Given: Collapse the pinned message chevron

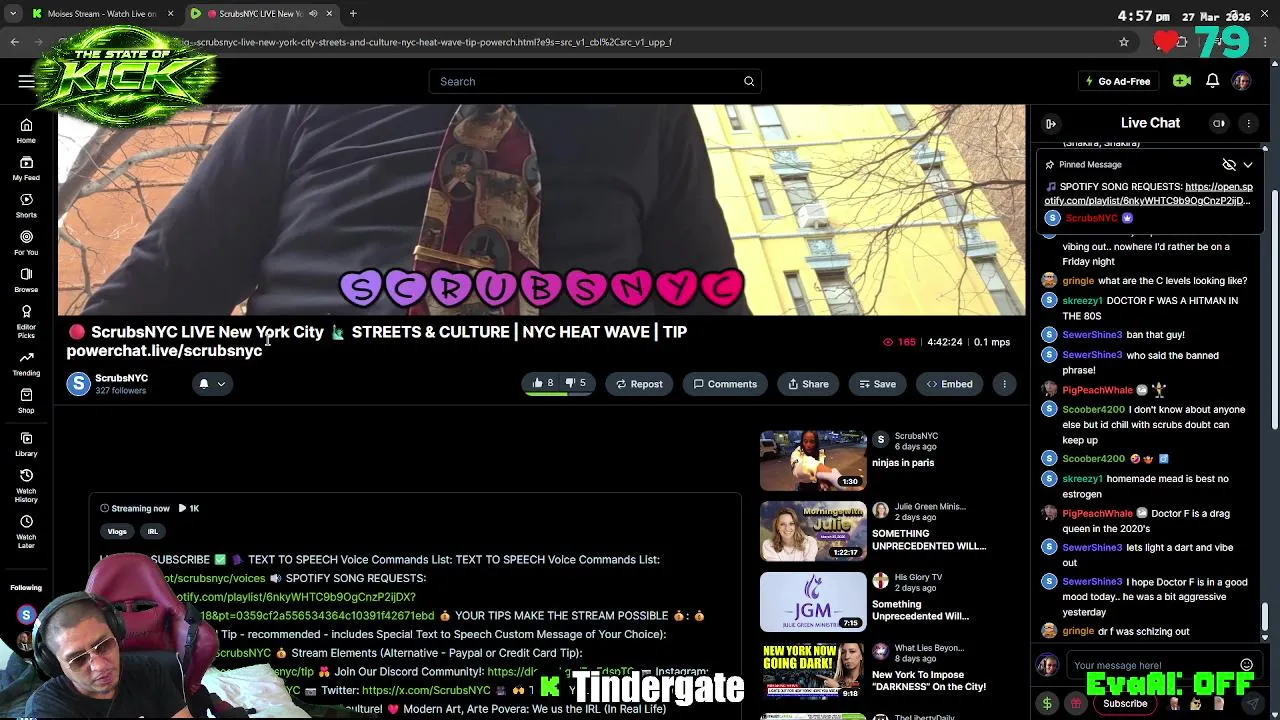Looking at the screenshot, I should [1248, 165].
